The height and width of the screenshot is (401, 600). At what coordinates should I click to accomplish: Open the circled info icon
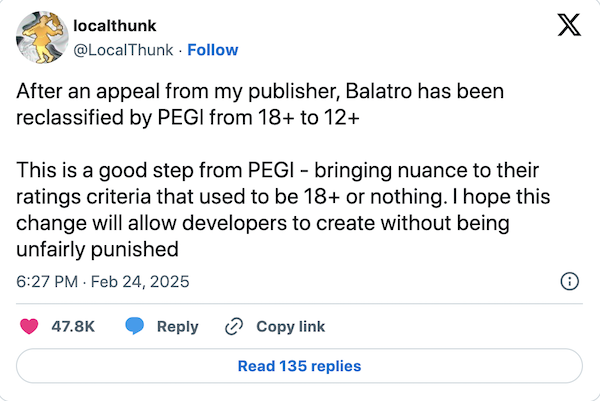pos(570,282)
